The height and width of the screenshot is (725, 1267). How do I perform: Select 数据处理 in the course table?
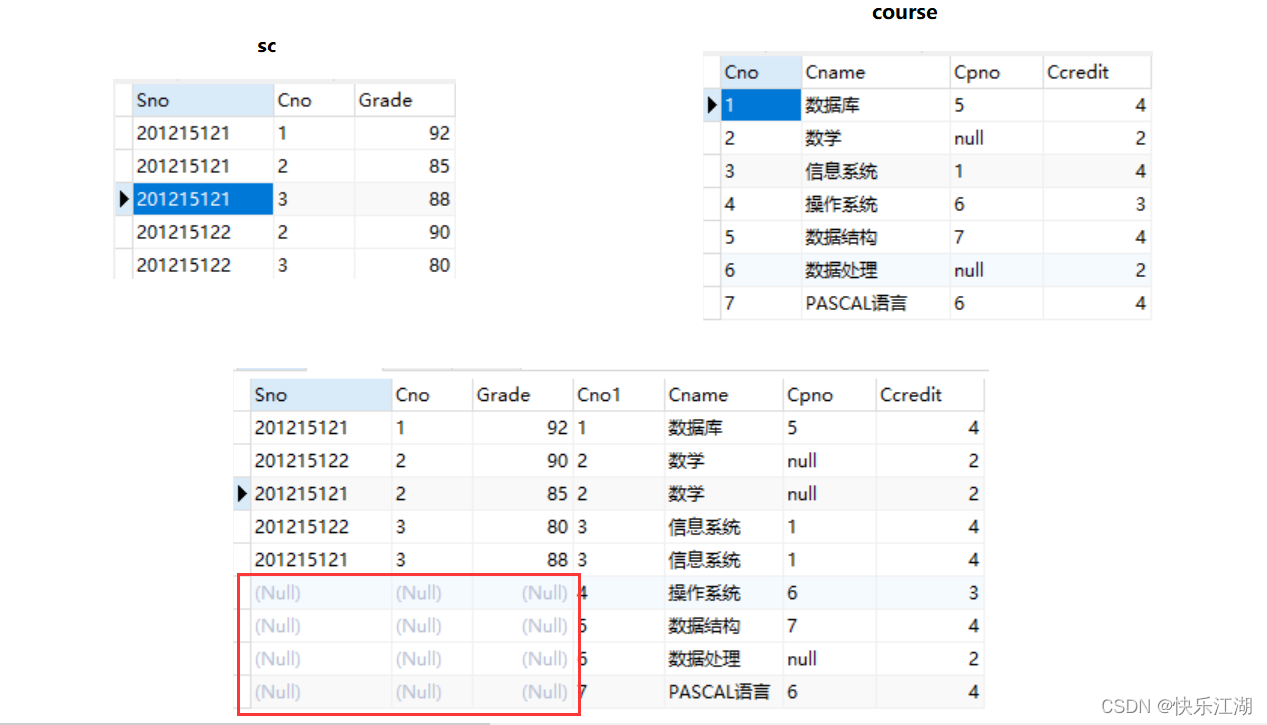coord(876,270)
